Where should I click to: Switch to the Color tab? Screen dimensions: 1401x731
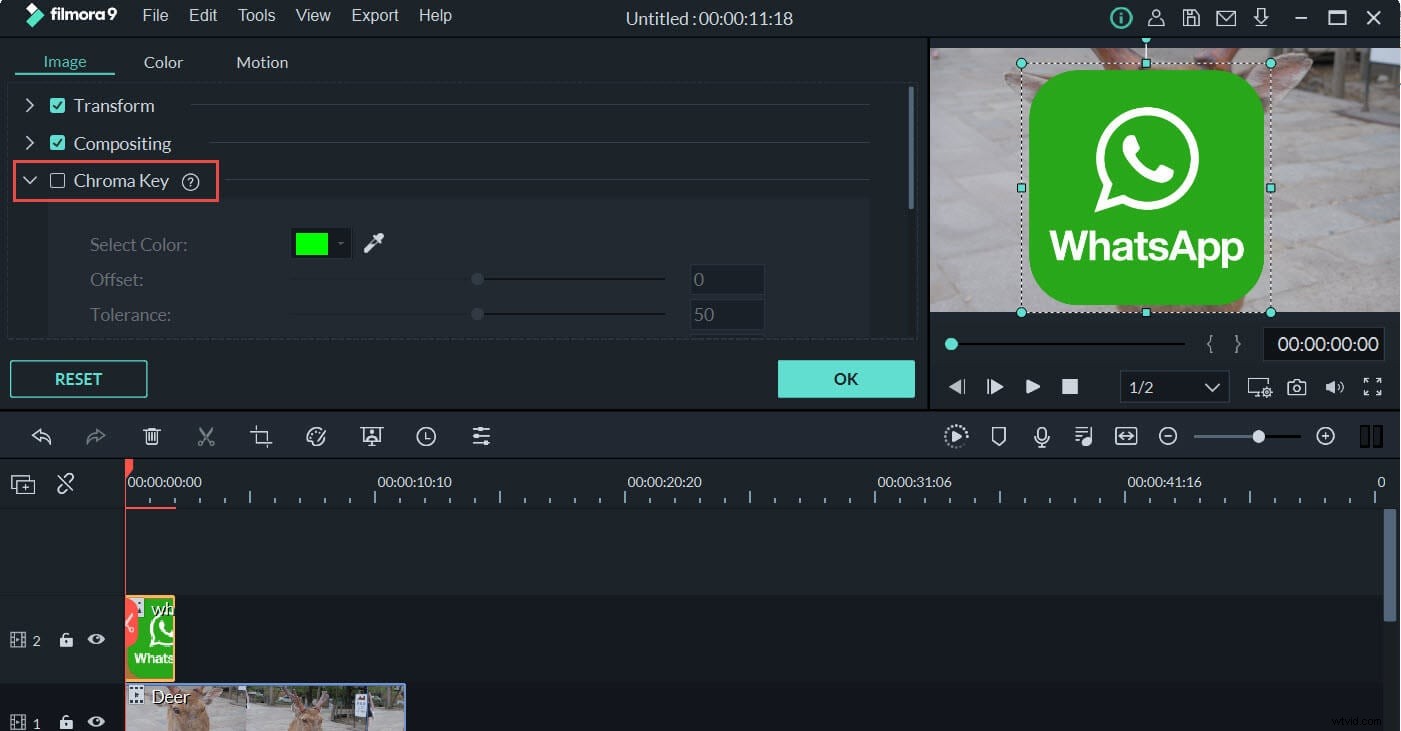click(x=163, y=62)
